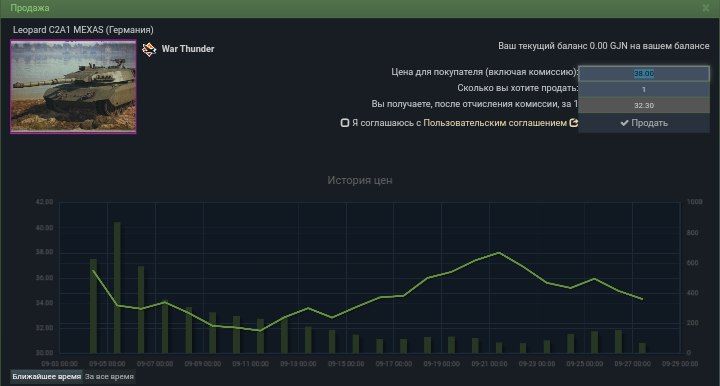This screenshot has height=386, width=720.
Task: Open the Leopard C2A1 MEXAS tank thumbnail
Action: tap(73, 87)
